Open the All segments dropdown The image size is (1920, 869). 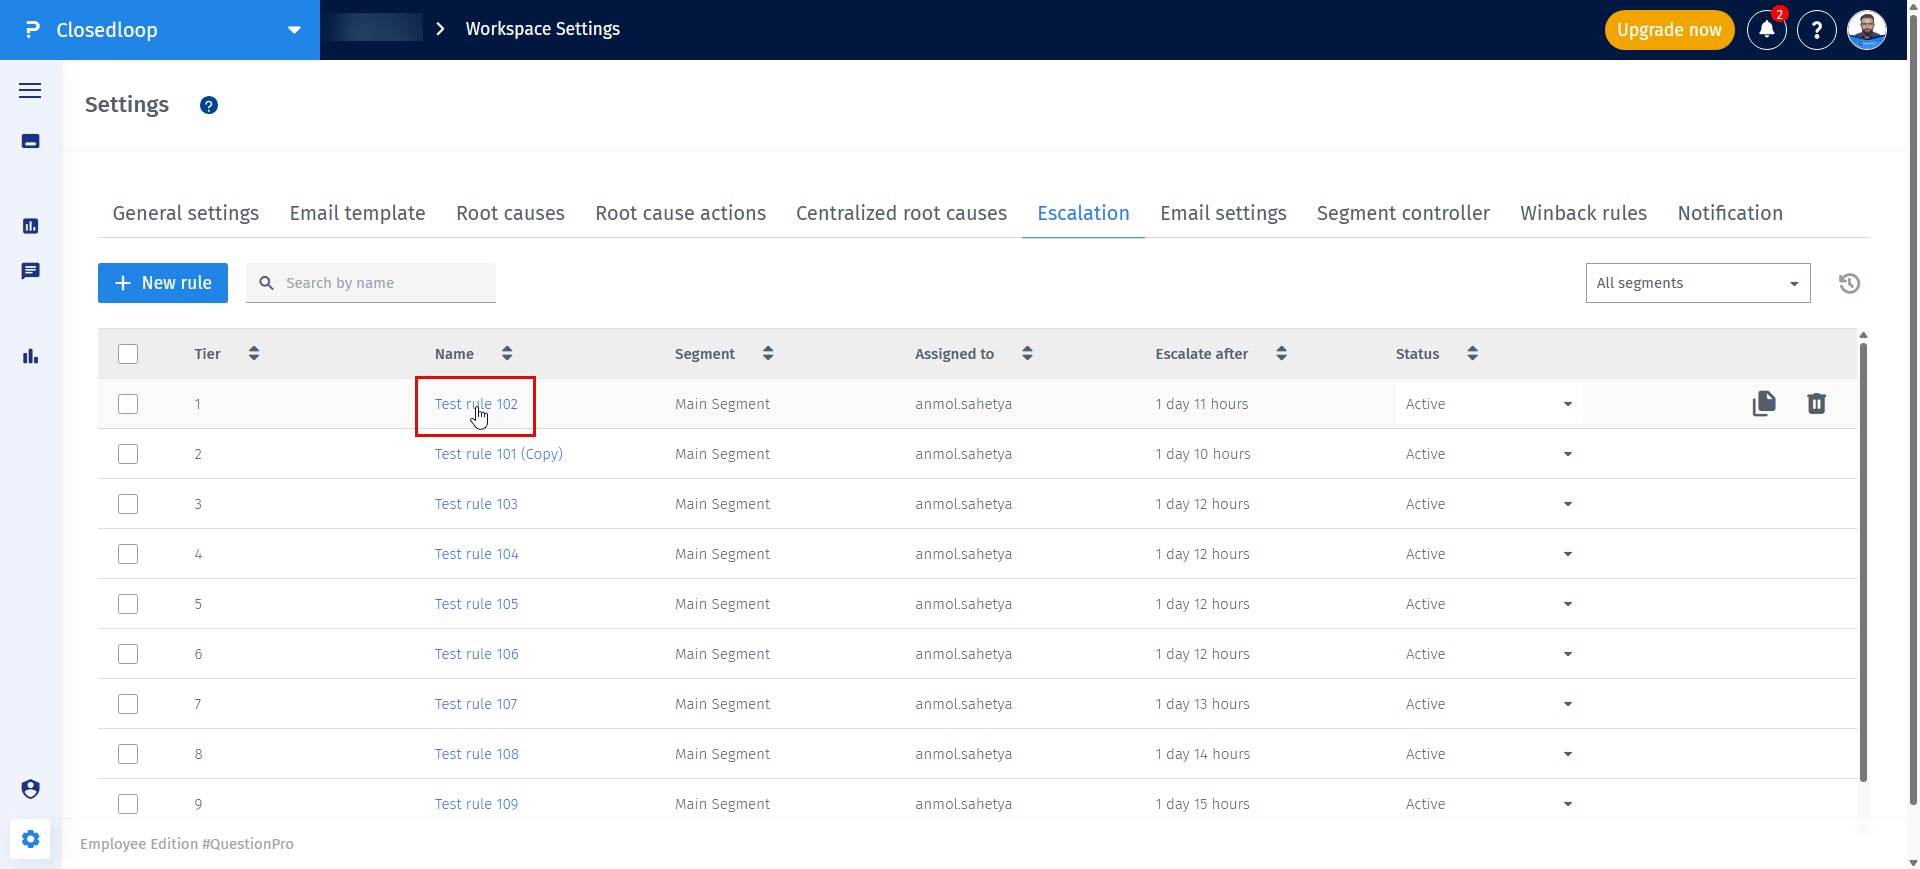coord(1697,283)
